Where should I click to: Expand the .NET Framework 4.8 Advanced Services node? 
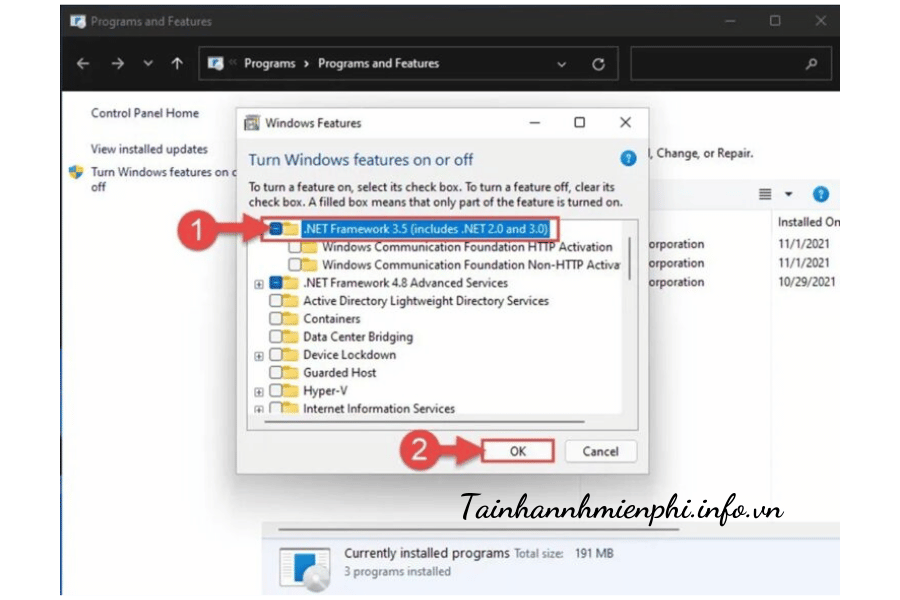(x=259, y=283)
